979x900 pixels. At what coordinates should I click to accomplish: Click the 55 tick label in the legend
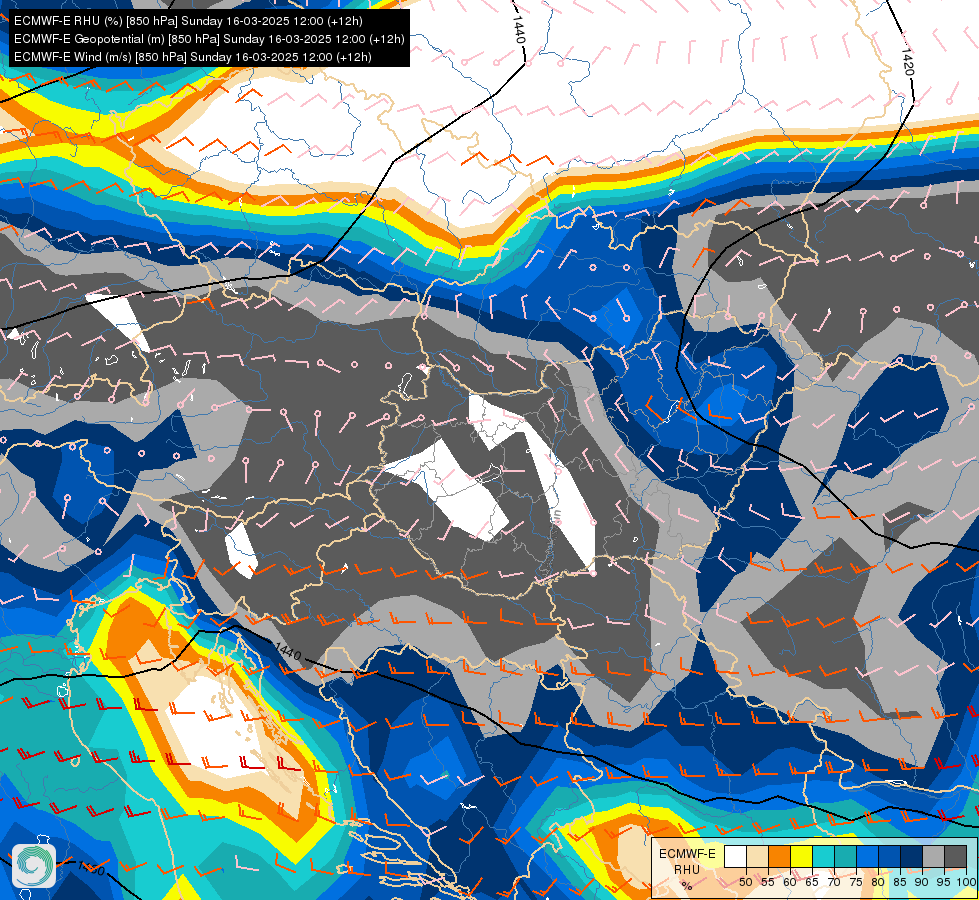pos(767,882)
